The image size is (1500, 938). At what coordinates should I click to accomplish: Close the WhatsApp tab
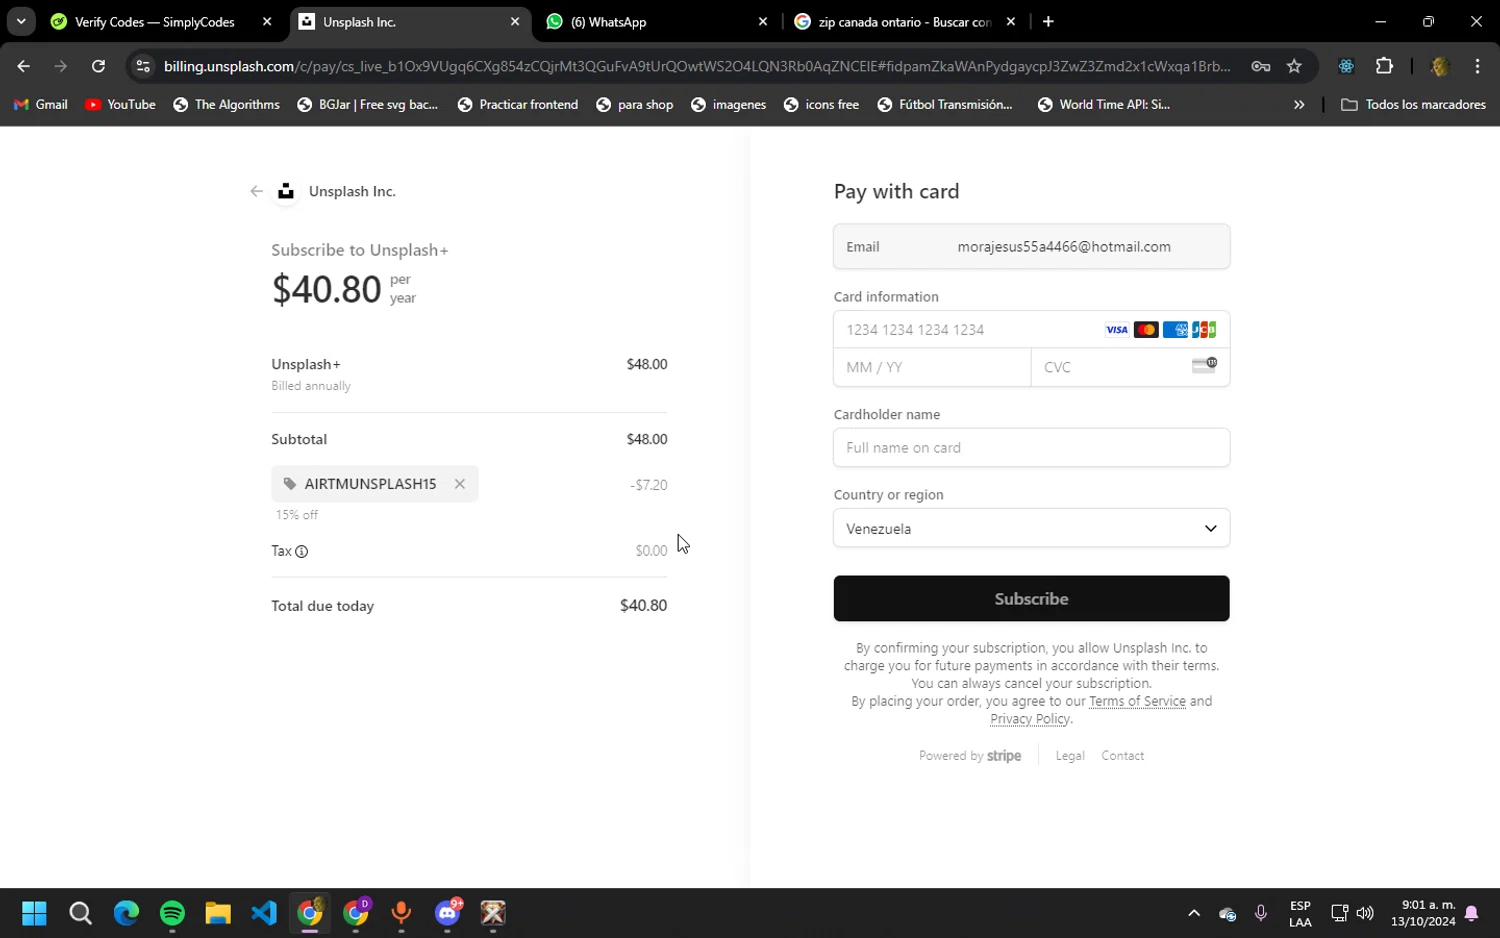click(763, 22)
